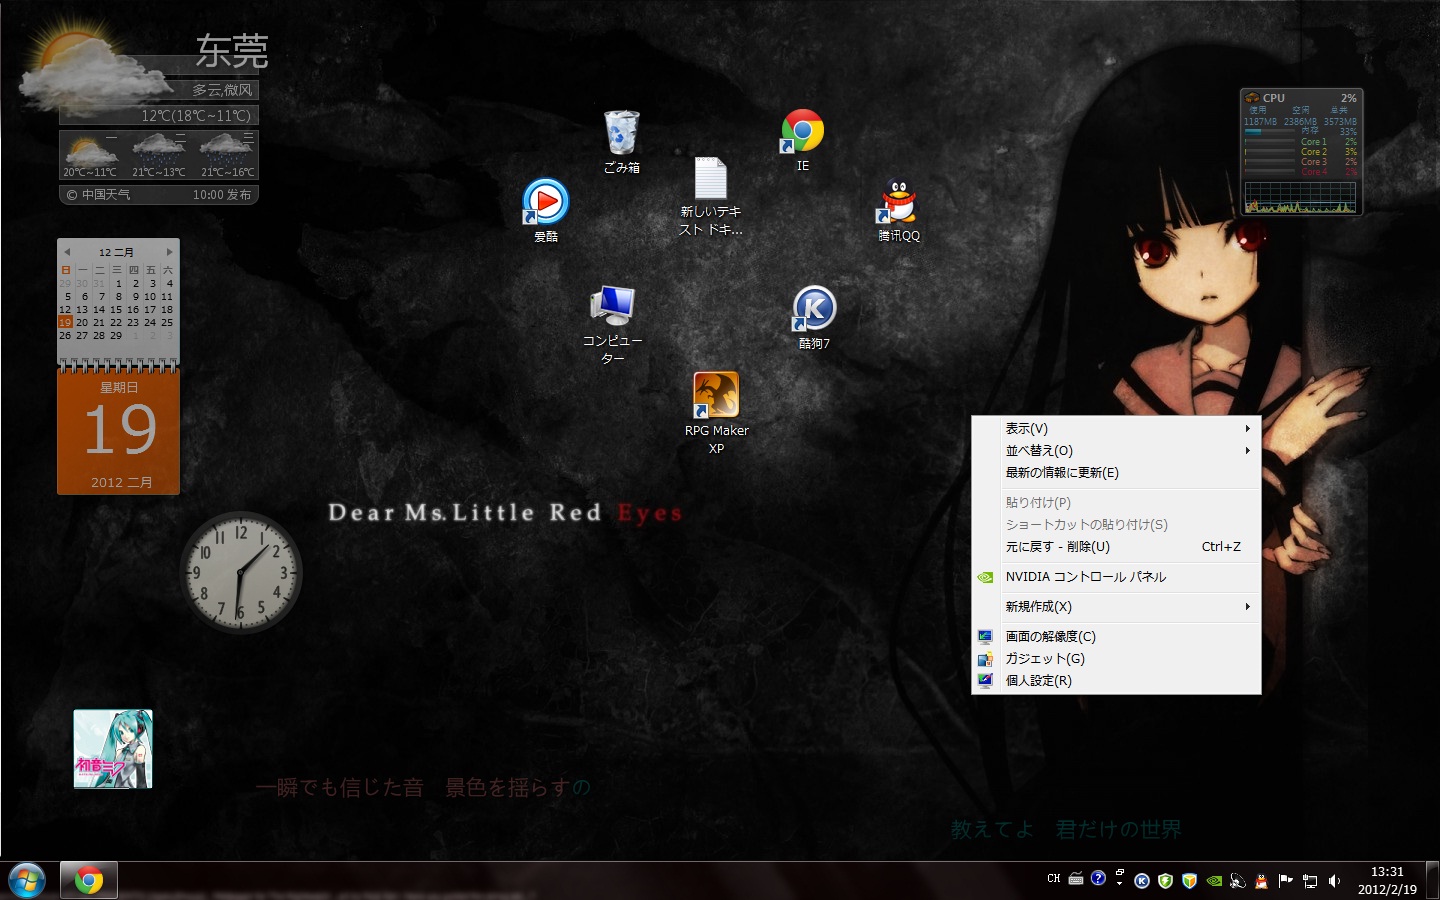Click the blue help question-mark tray icon
Screen dimensions: 1440x900
1098,878
